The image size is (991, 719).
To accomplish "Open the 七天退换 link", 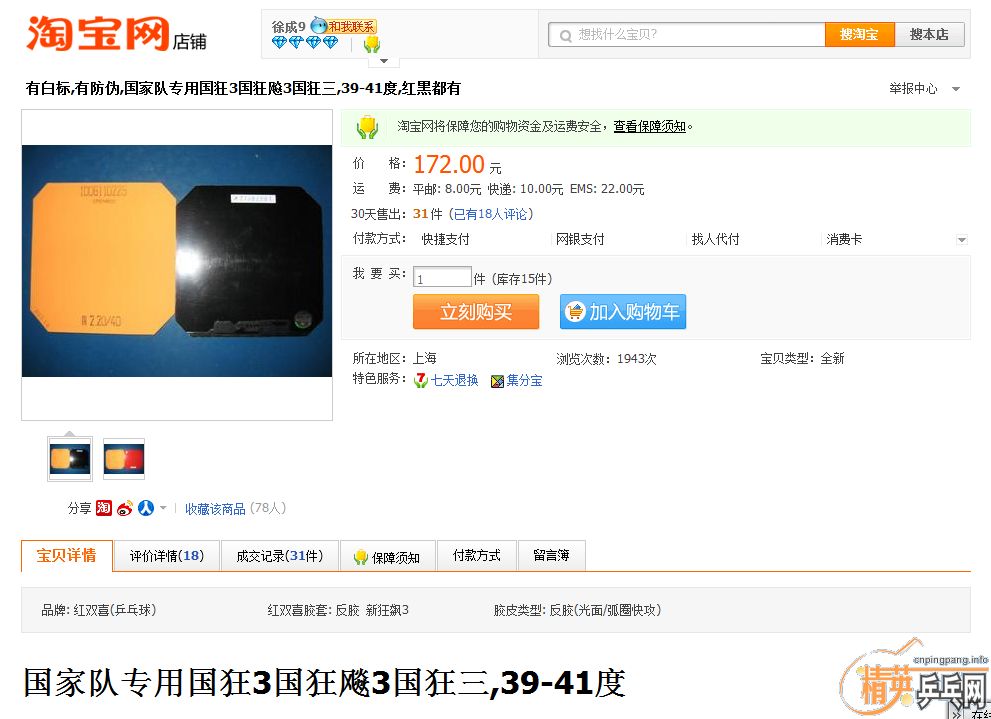I will pyautogui.click(x=454, y=380).
